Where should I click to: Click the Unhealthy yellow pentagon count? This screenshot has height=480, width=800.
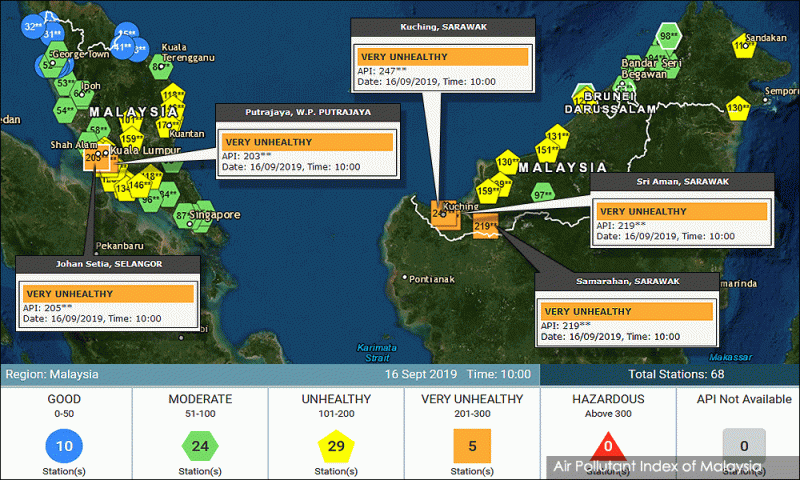[335, 445]
